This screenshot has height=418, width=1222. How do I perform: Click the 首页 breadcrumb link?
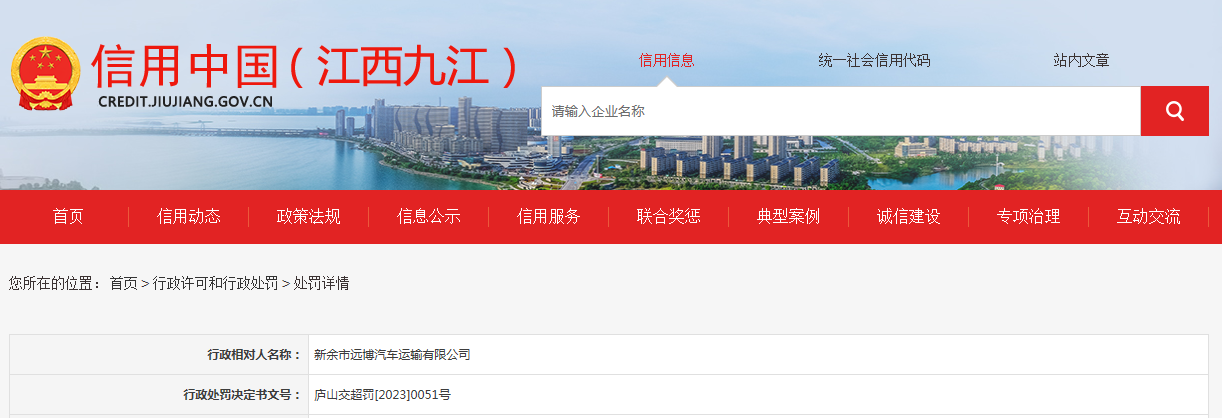(x=123, y=283)
